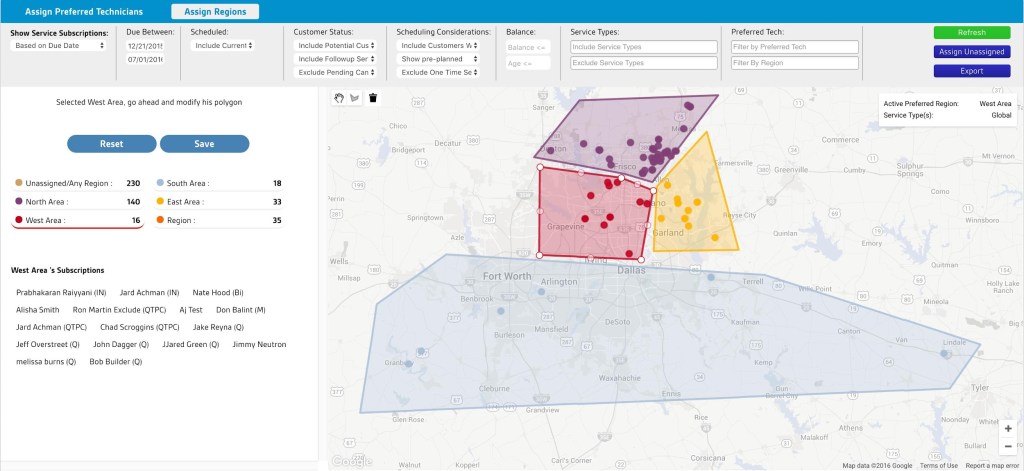The height and width of the screenshot is (471, 1024).
Task: Click the trash delete polygon icon
Action: coord(373,97)
